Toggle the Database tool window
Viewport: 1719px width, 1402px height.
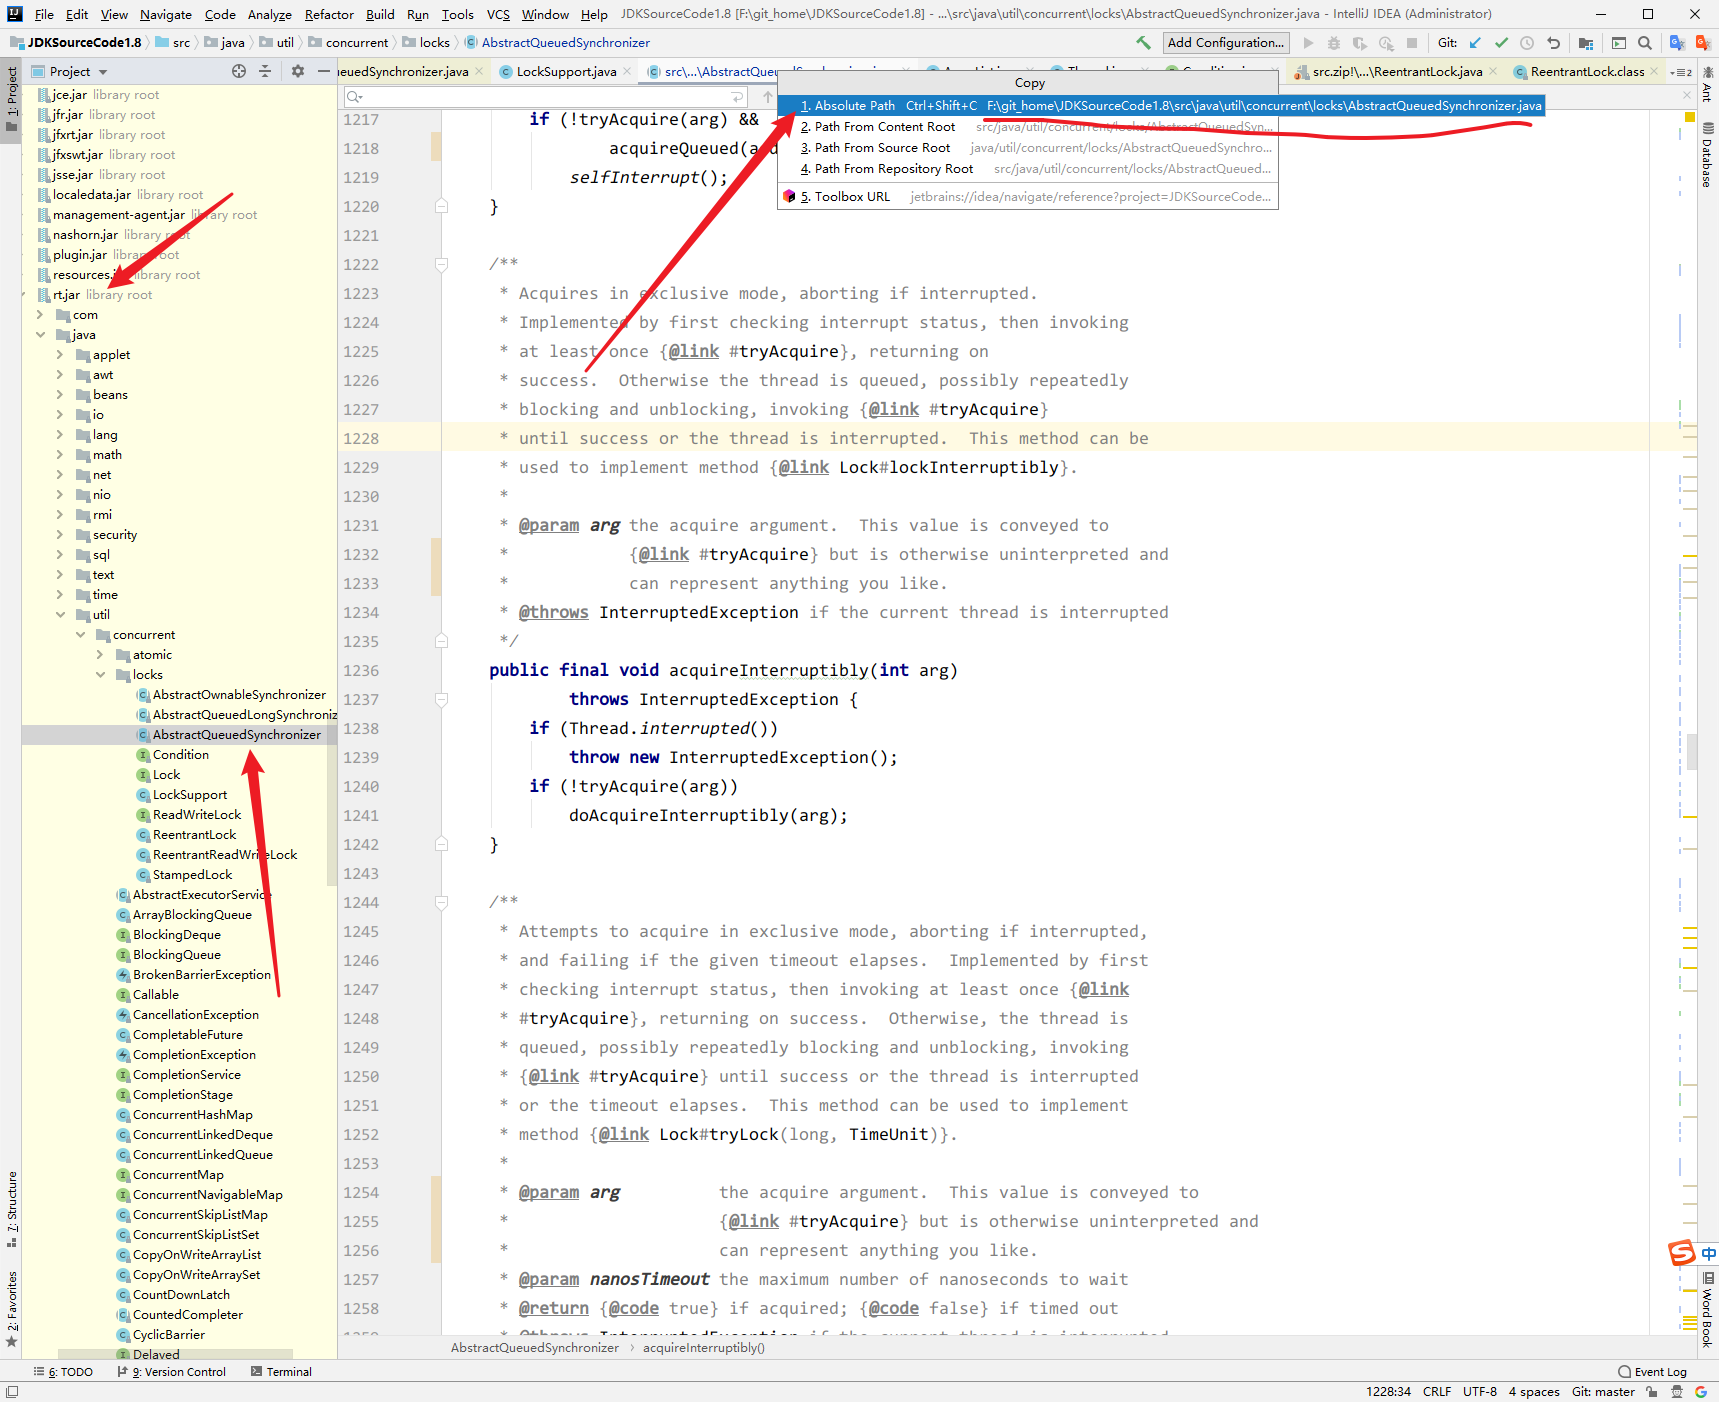pyautogui.click(x=1707, y=155)
